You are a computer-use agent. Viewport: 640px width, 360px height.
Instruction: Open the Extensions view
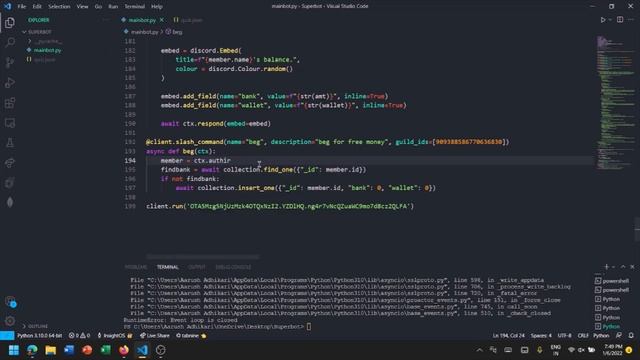(10, 102)
